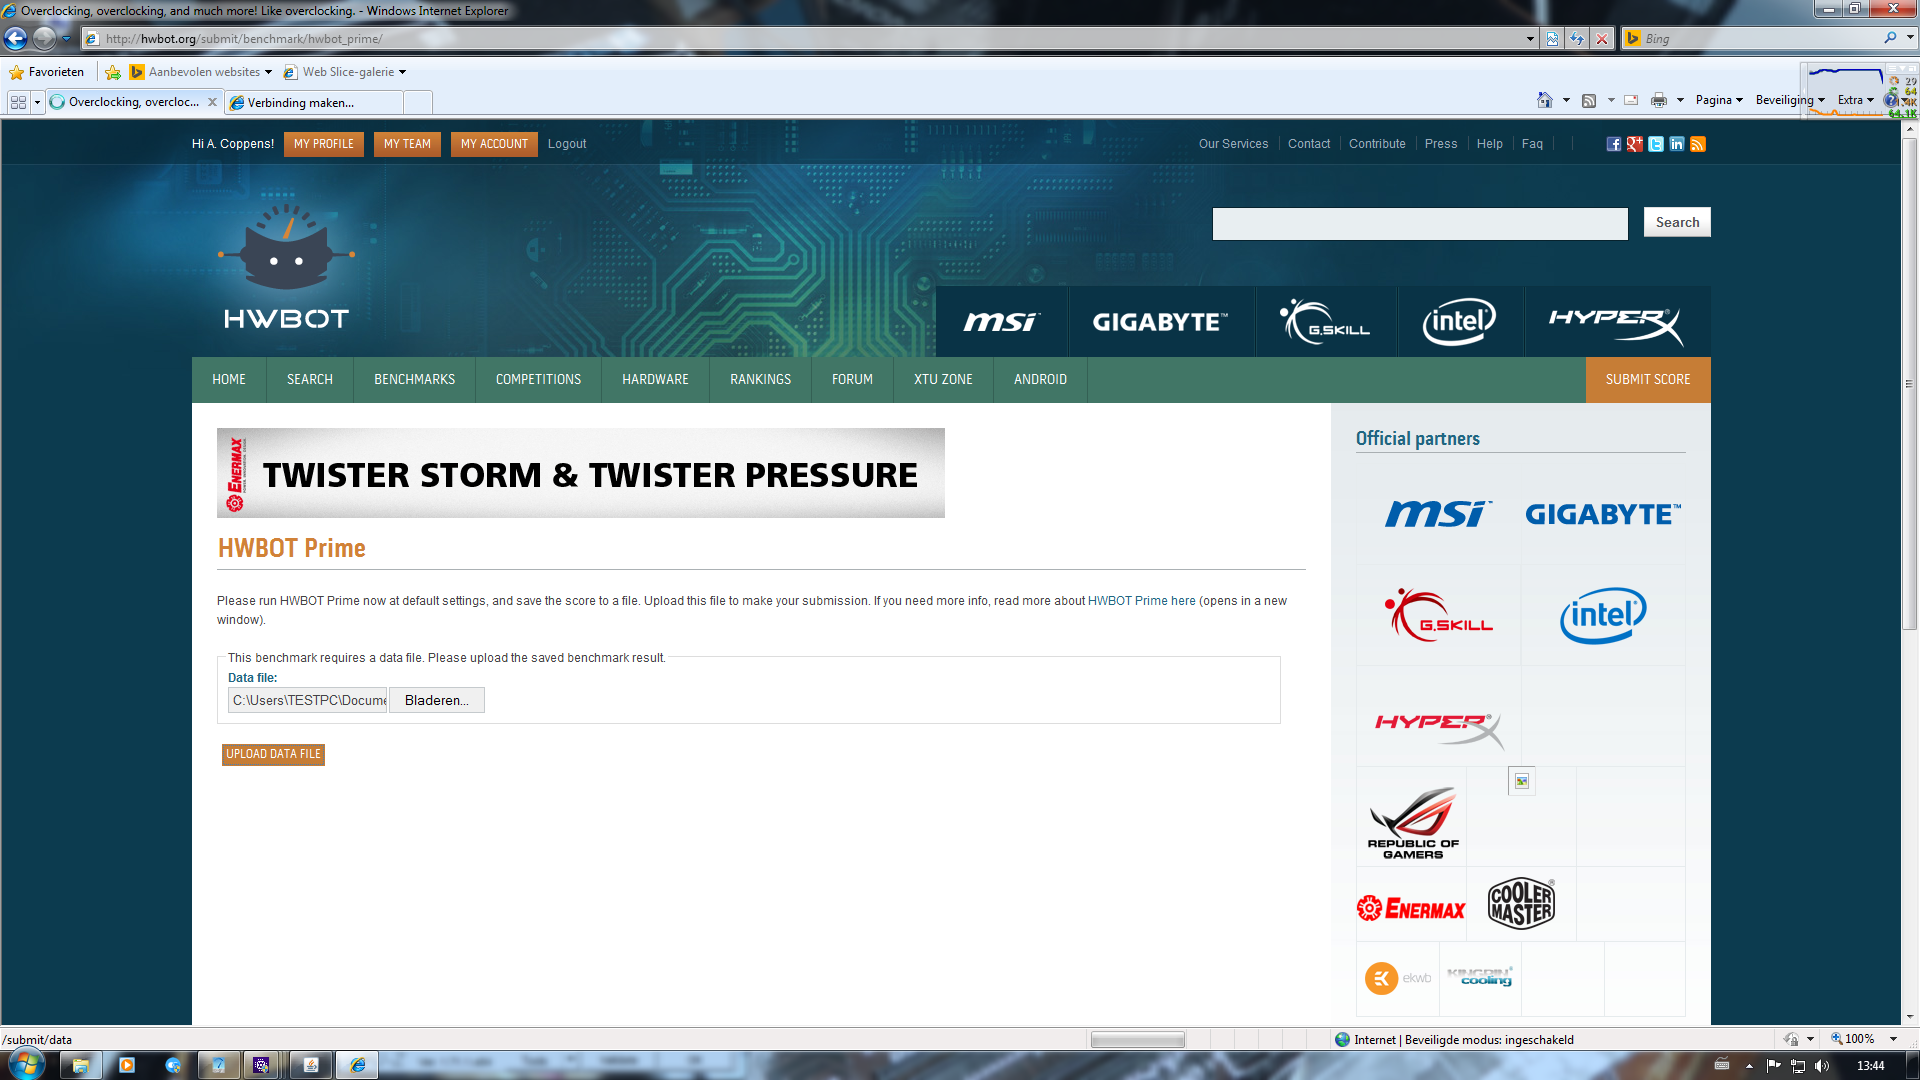1920x1080 pixels.
Task: Open the print options dropdown arrow
Action: [x=1680, y=100]
